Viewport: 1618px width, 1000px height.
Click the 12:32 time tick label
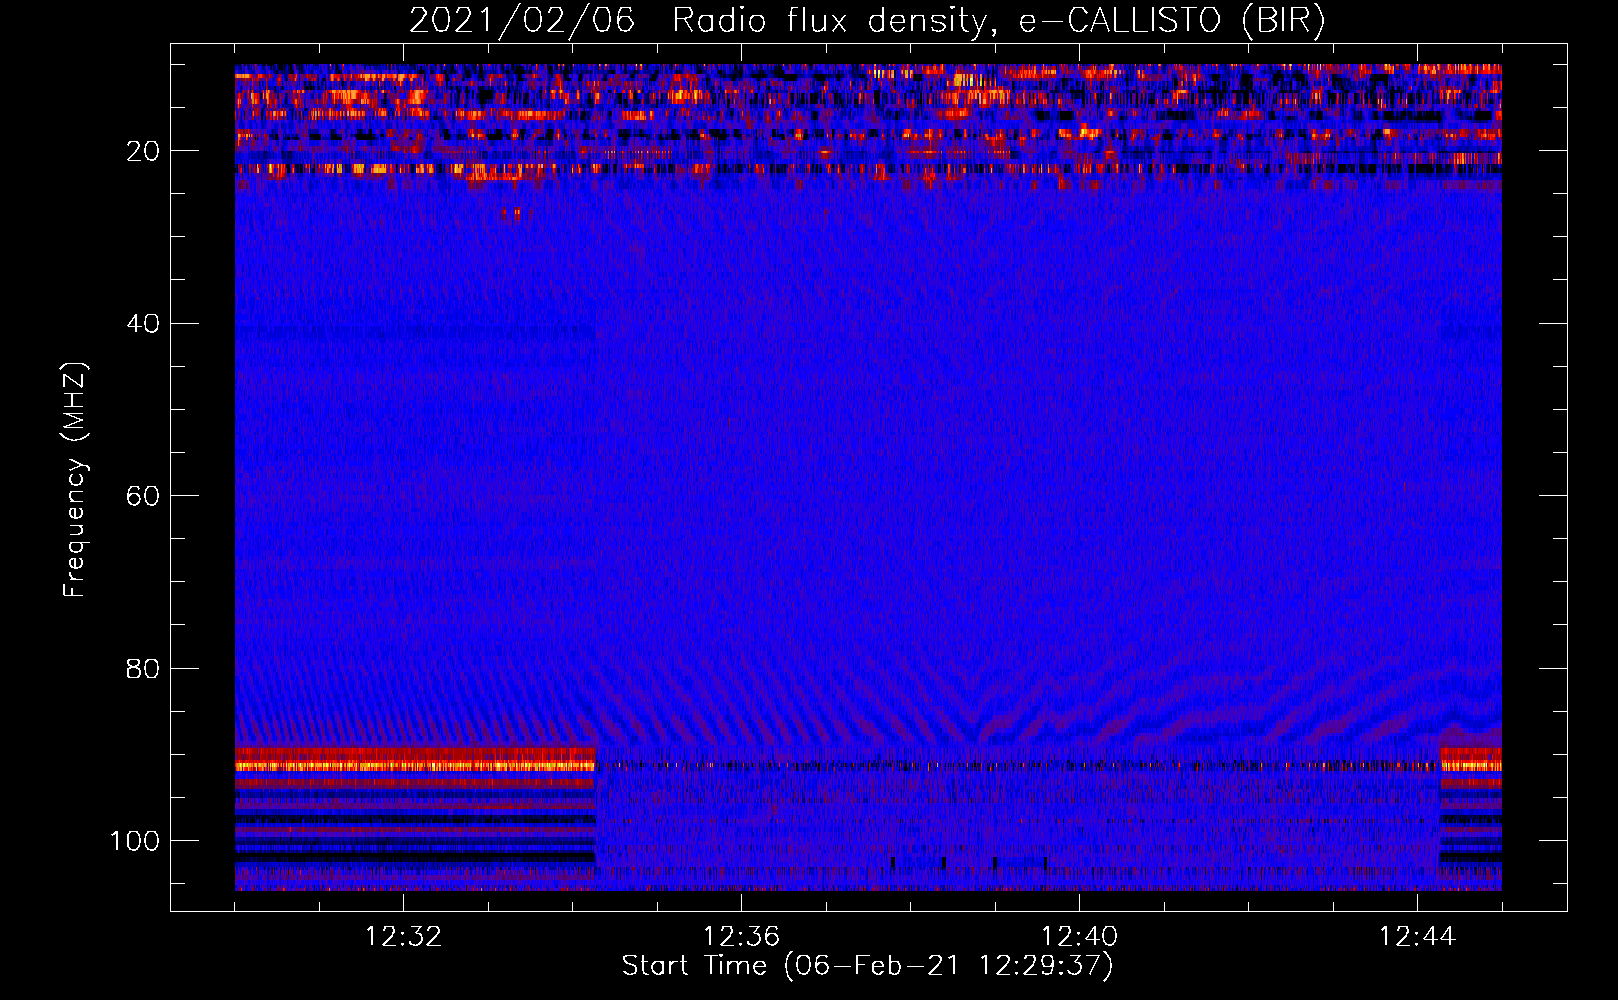point(403,937)
